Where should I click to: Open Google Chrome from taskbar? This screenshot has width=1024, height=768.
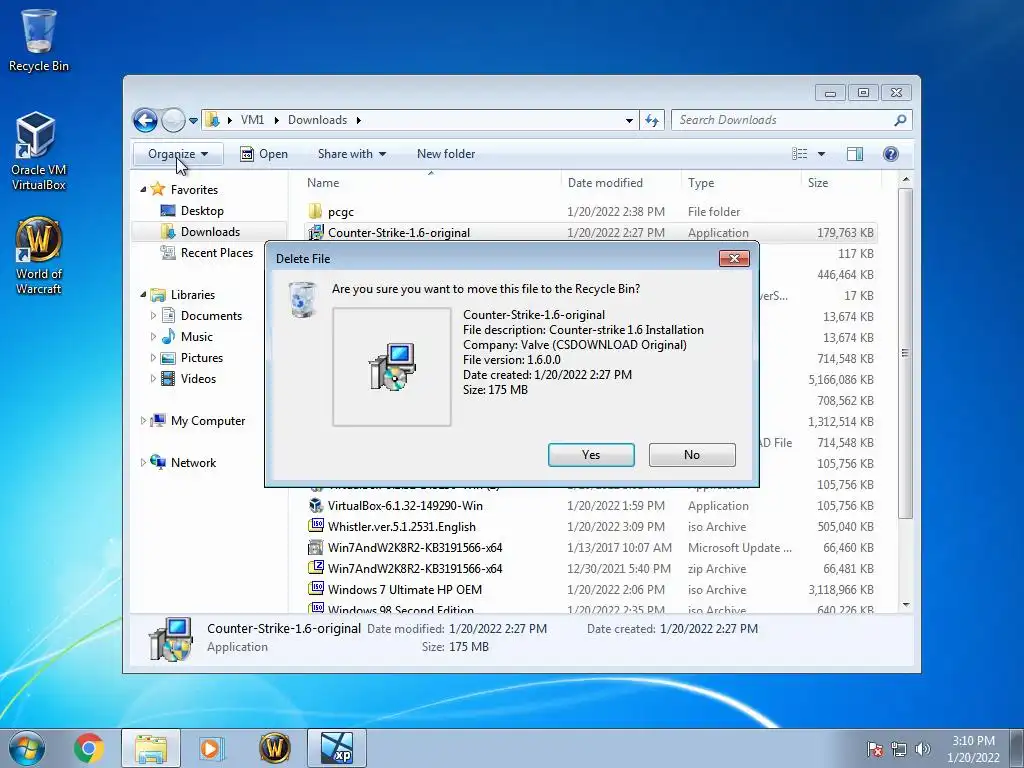tap(89, 748)
